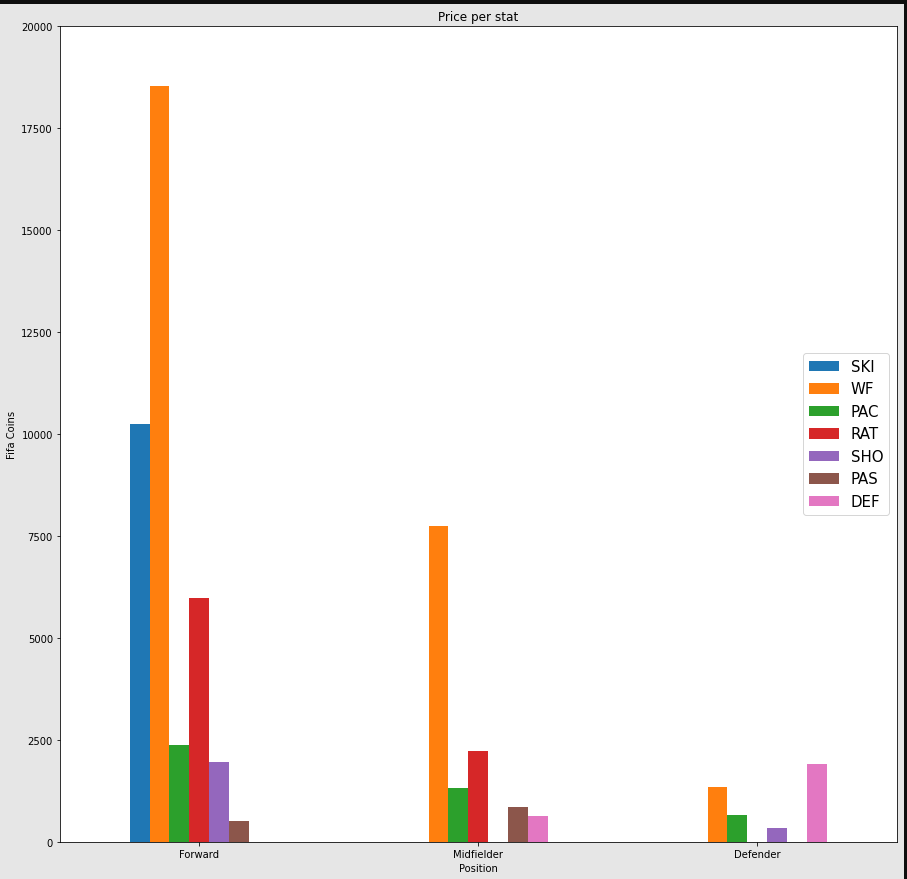
Task: Click the 20000 y-axis tick label
Action: tap(35, 27)
